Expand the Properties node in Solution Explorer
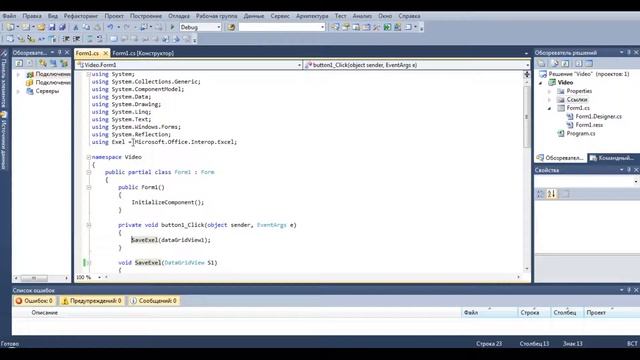This screenshot has width=640, height=360. click(549, 91)
